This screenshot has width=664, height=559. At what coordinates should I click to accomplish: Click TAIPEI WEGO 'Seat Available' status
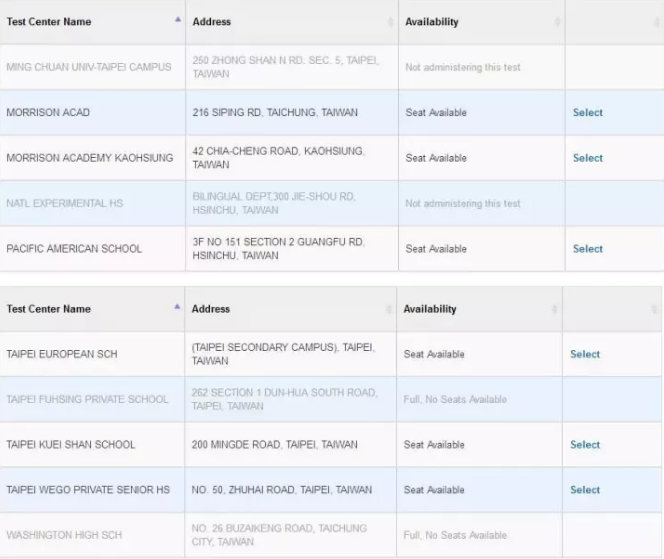point(434,490)
